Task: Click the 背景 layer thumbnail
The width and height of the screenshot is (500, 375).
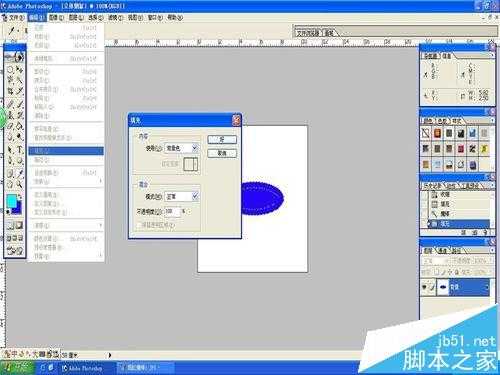Action: pos(443,287)
